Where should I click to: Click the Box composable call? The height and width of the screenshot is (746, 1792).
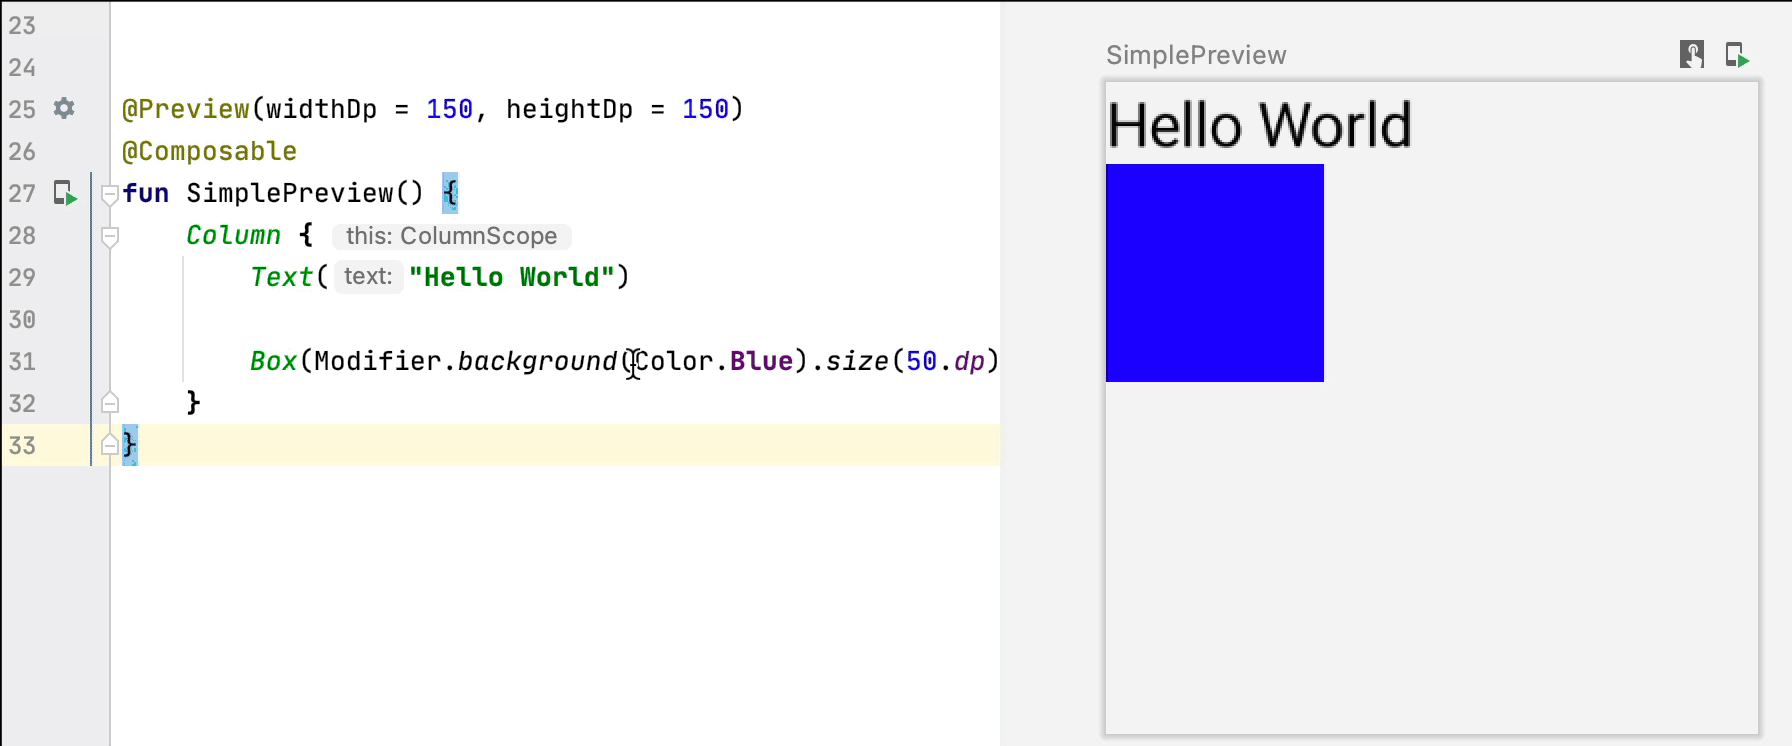(x=273, y=361)
